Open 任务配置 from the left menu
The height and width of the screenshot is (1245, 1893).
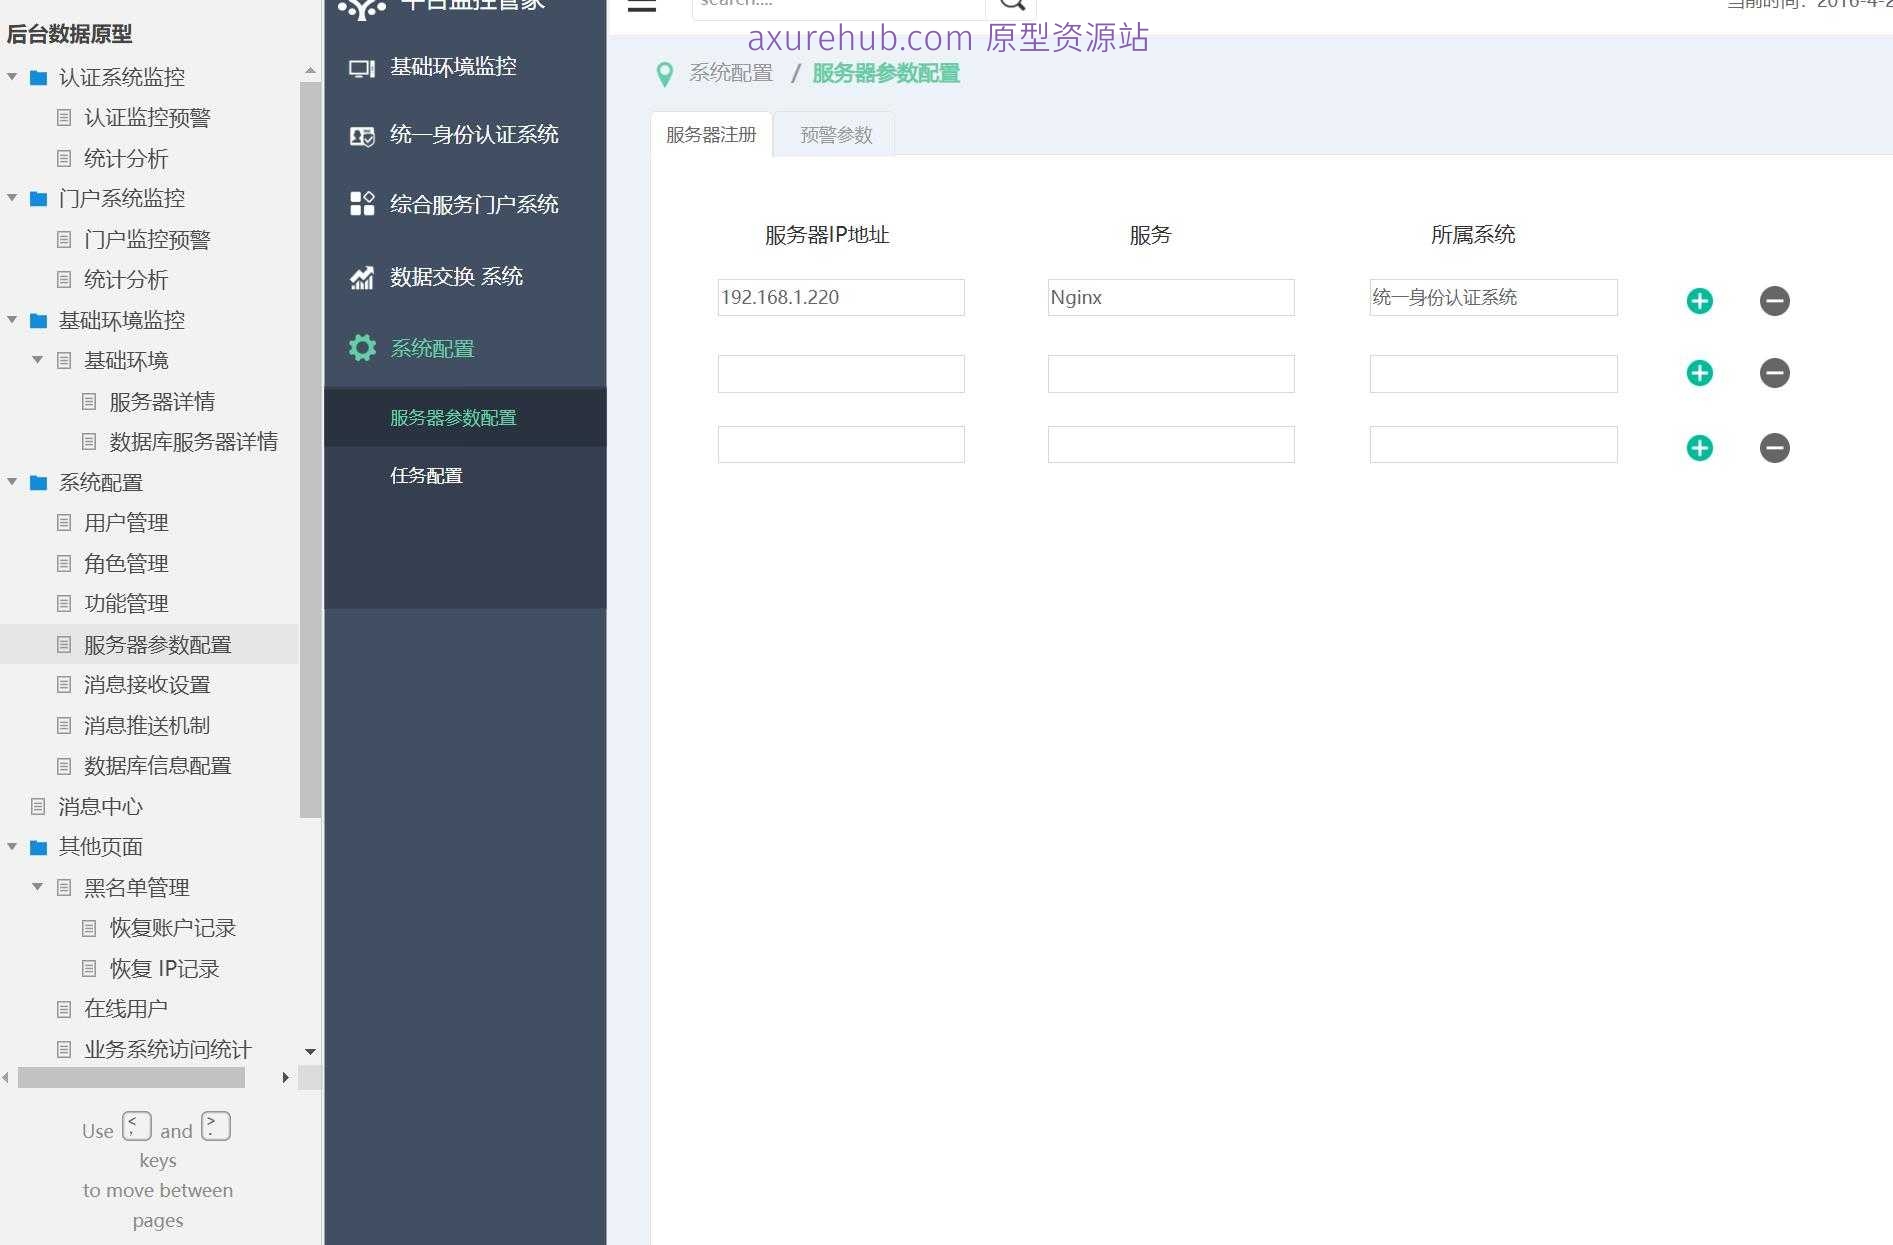pyautogui.click(x=426, y=476)
